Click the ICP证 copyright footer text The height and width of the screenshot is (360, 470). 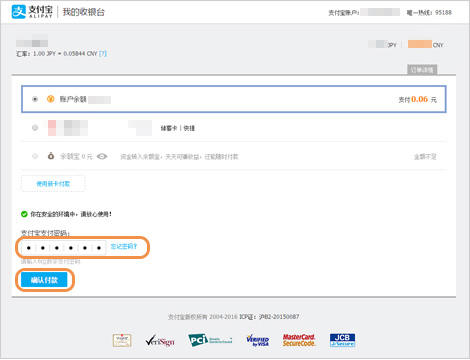(269, 317)
